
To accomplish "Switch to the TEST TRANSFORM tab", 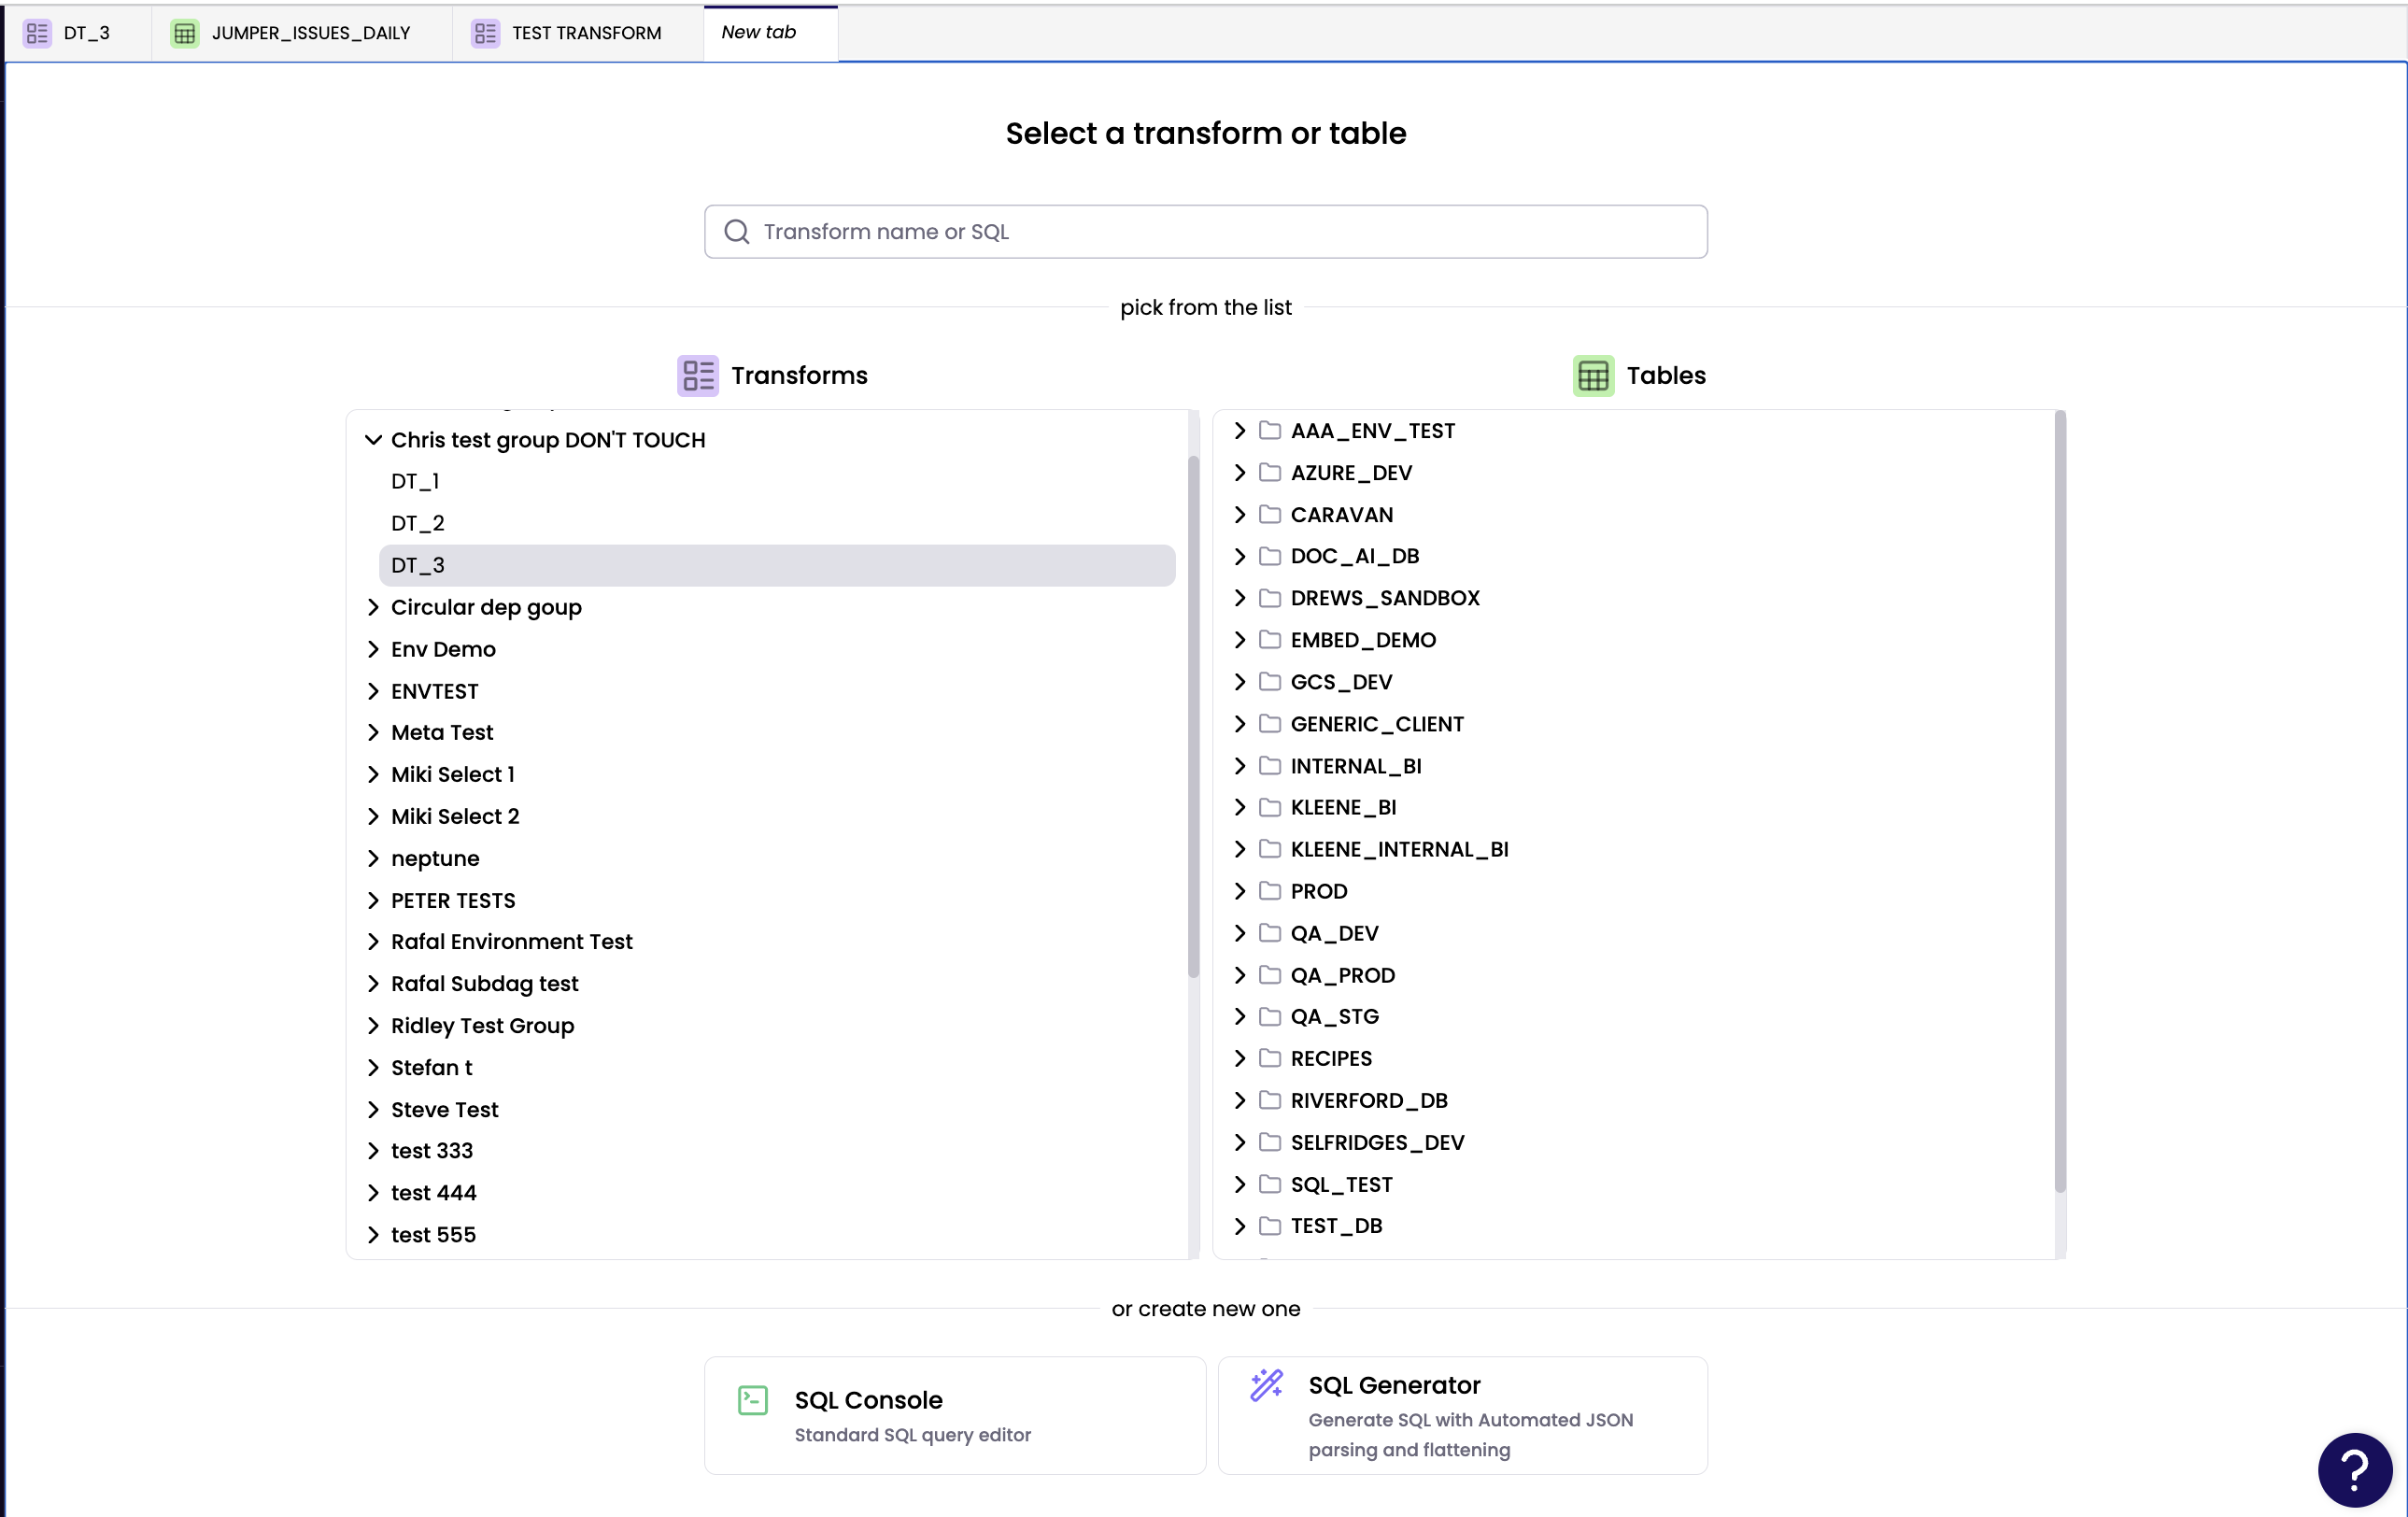I will [578, 33].
